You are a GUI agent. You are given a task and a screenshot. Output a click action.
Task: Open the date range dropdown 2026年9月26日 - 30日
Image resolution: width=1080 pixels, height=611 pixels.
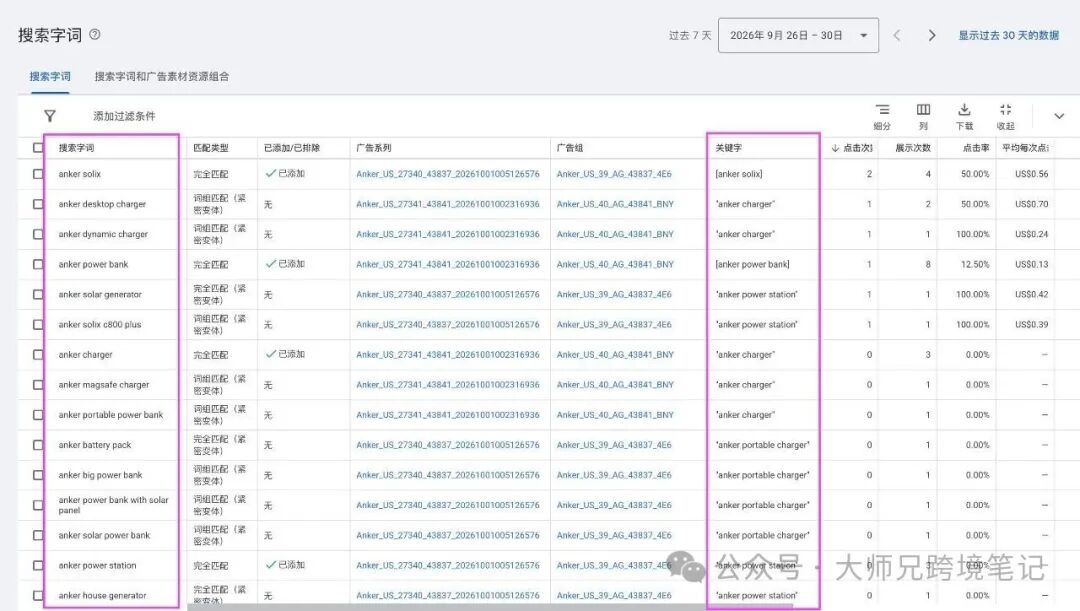798,35
